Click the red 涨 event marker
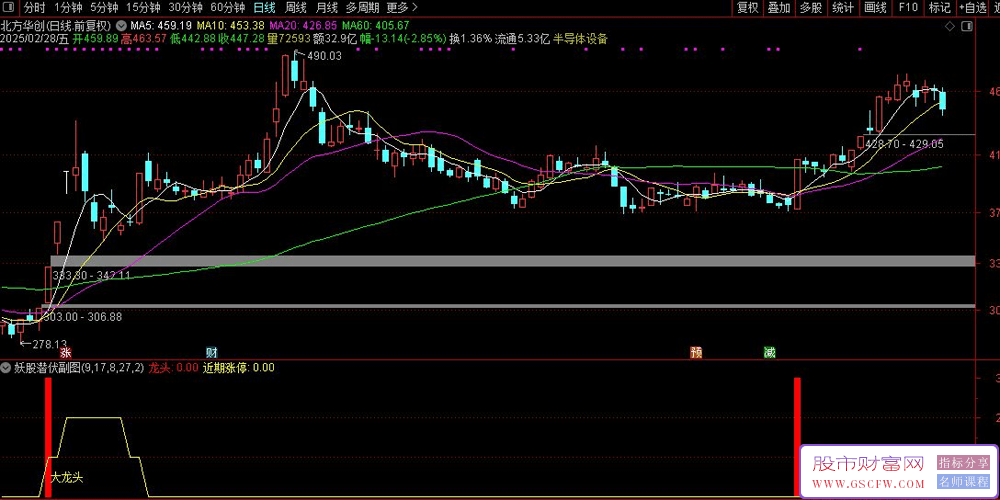This screenshot has height=500, width=1000. pos(65,353)
